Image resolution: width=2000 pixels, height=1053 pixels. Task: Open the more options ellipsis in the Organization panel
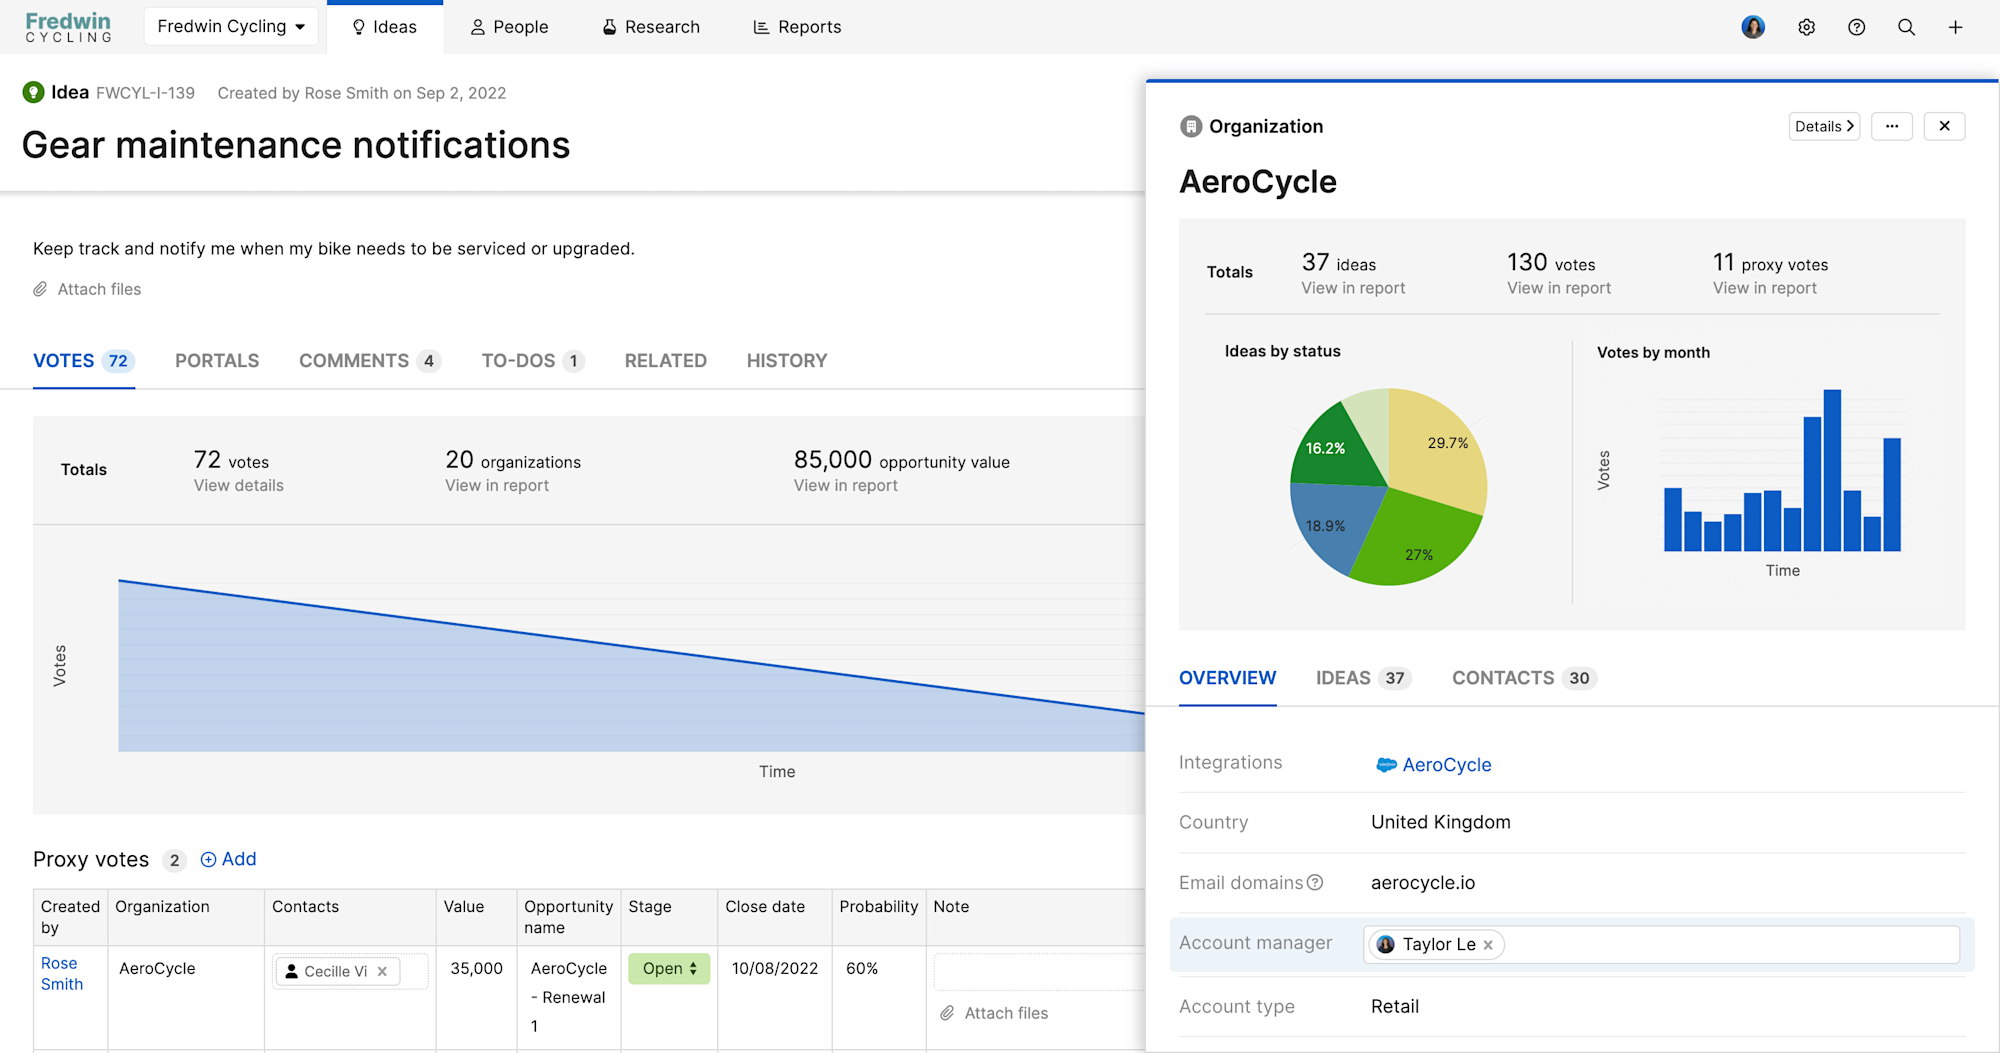tap(1891, 126)
